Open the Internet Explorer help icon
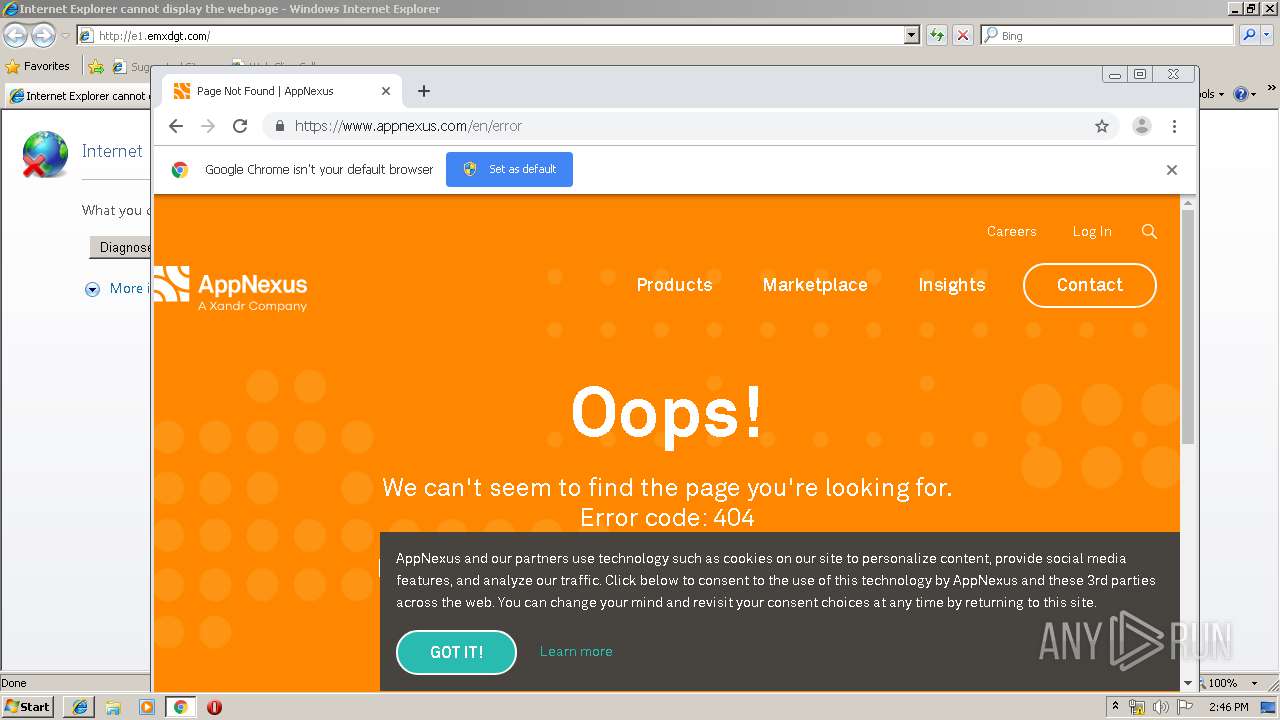Viewport: 1280px width, 720px height. click(x=1241, y=94)
